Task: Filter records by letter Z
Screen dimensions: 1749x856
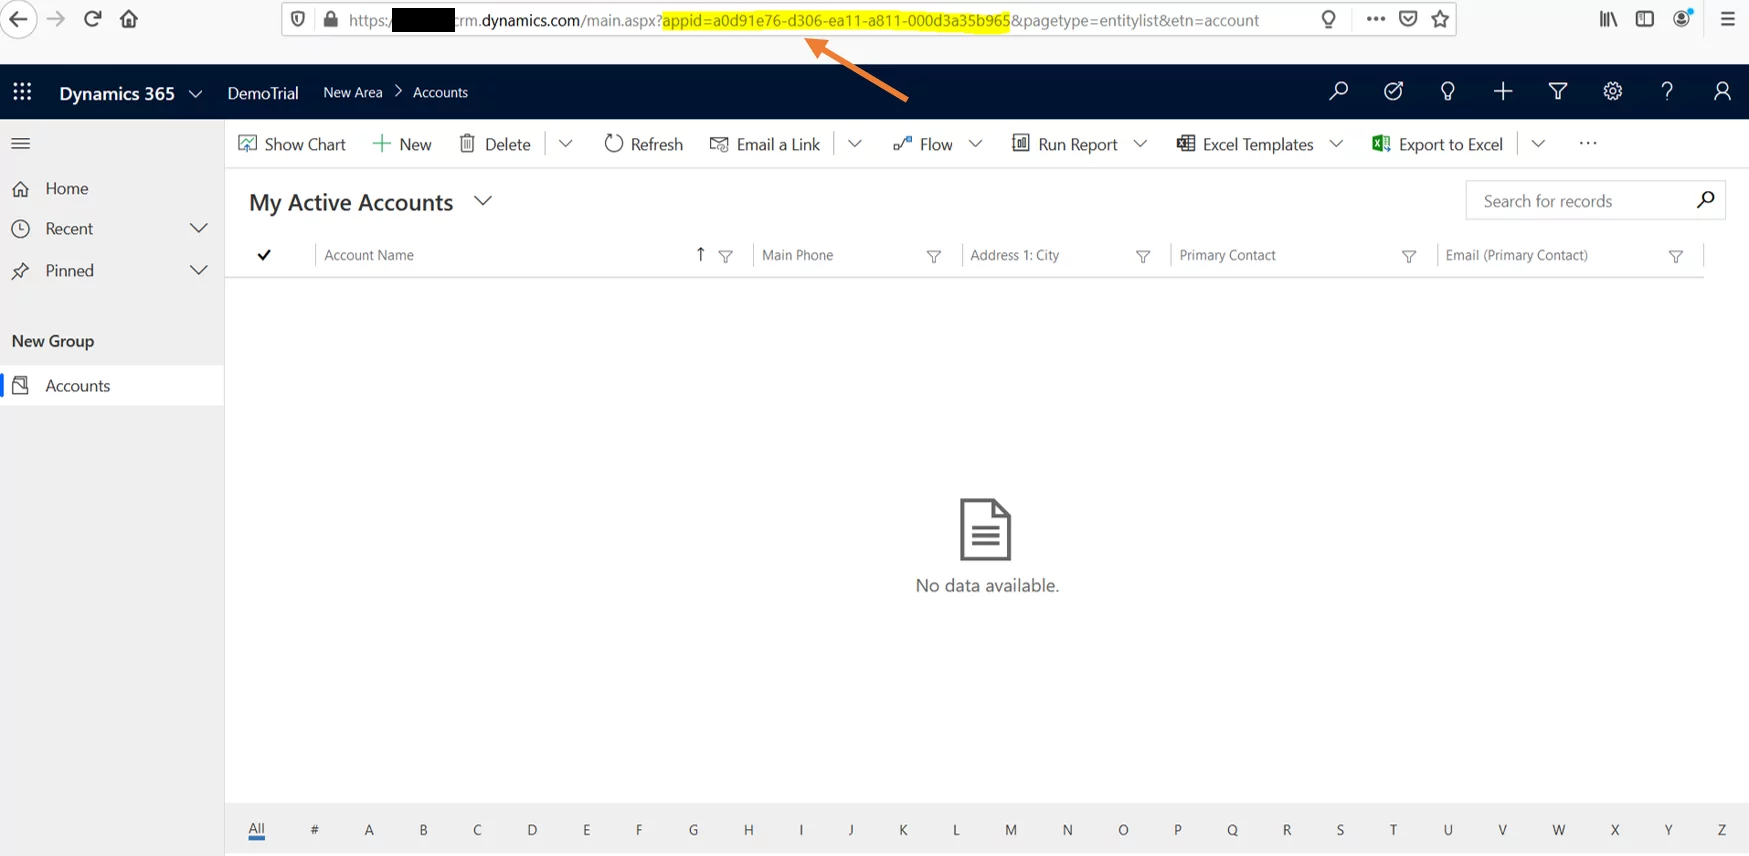Action: pos(1722,830)
